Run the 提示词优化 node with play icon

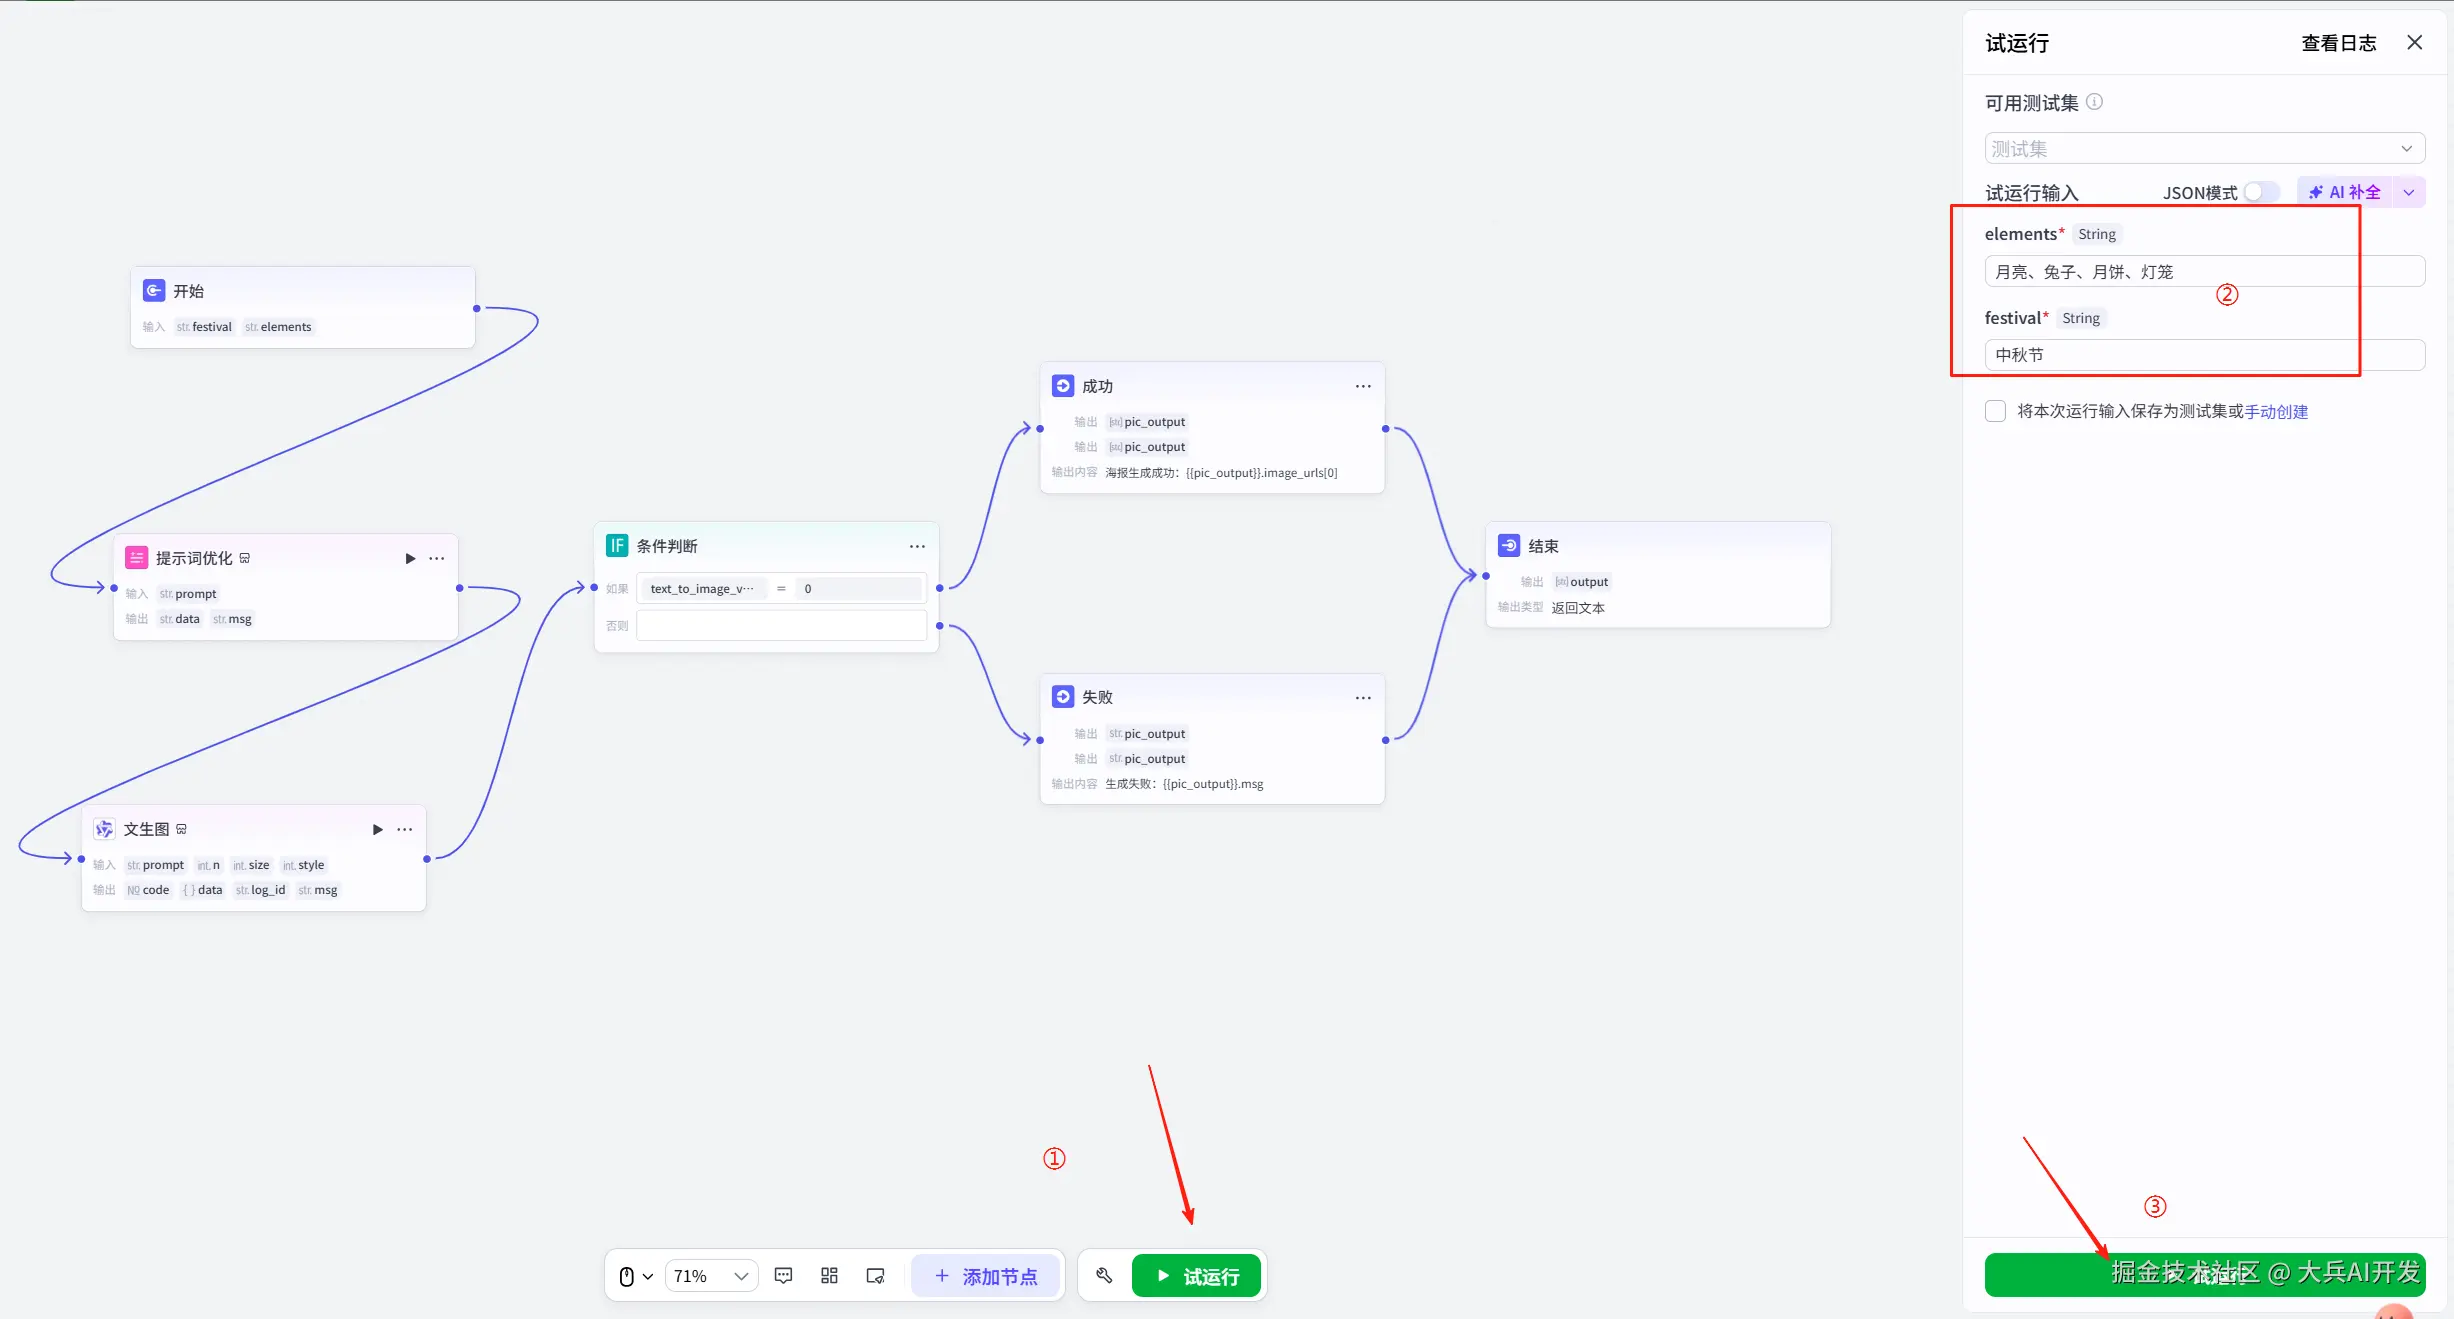click(410, 558)
